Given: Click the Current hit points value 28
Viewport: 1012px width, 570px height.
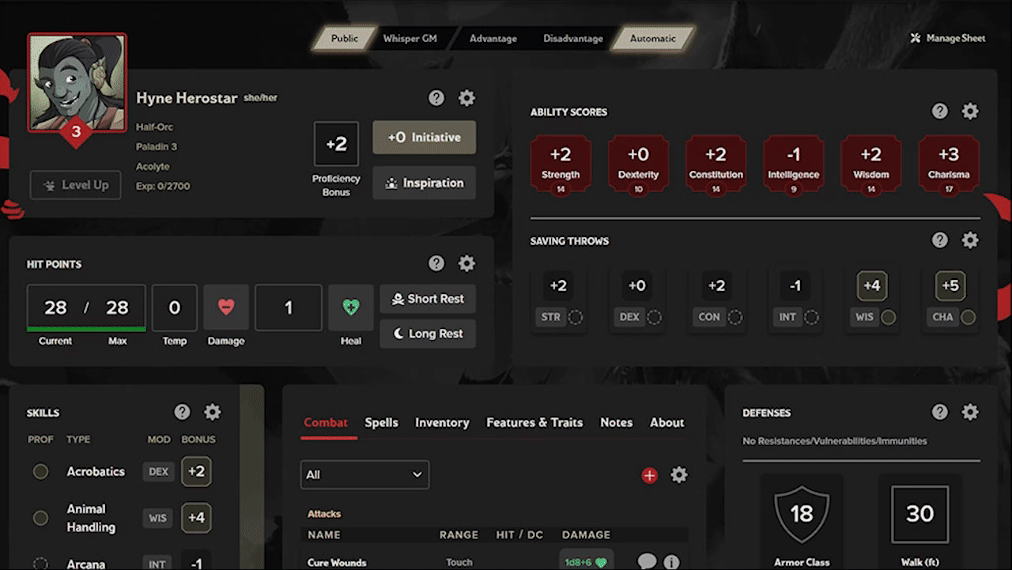Looking at the screenshot, I should pos(56,307).
